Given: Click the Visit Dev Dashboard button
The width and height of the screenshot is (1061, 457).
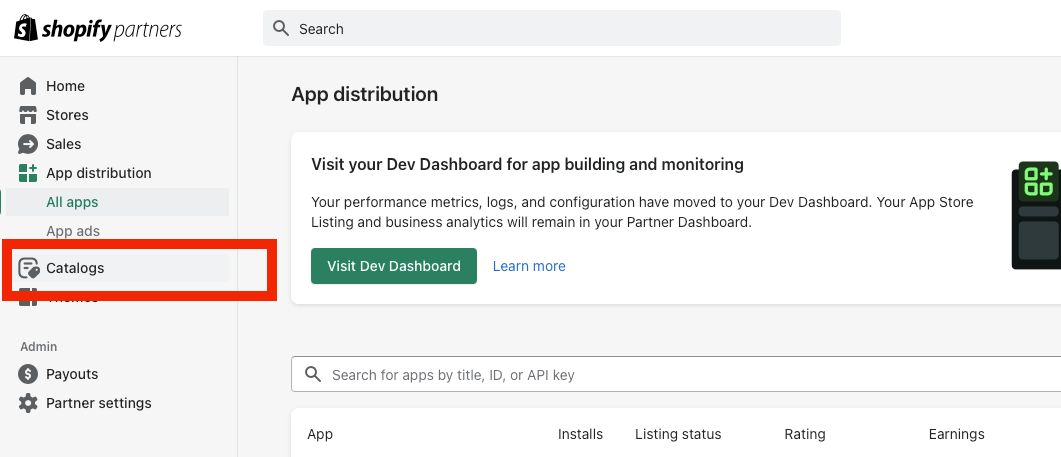Looking at the screenshot, I should tap(394, 266).
